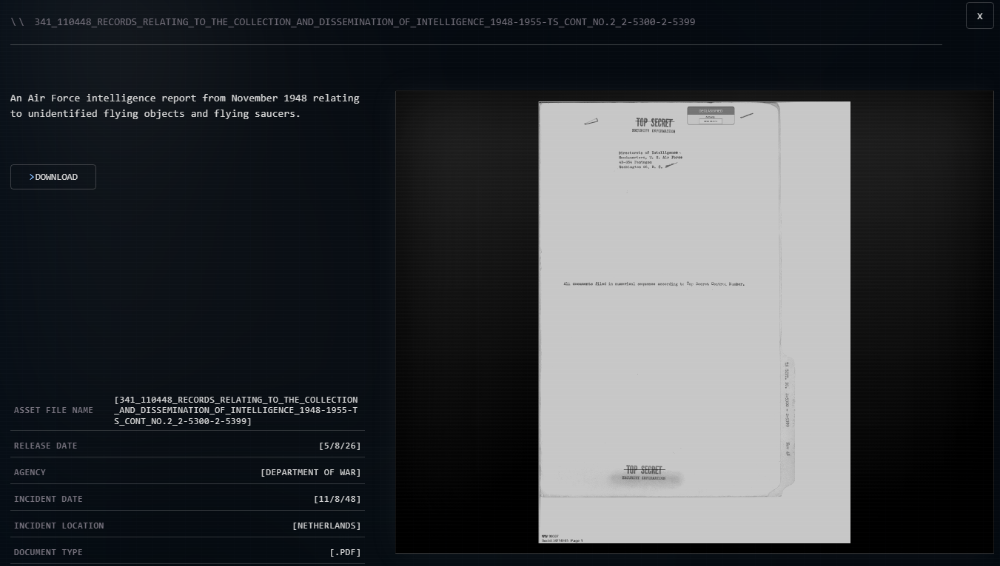Click the DOWNLOAD button
This screenshot has height=566, width=1000.
[x=53, y=177]
